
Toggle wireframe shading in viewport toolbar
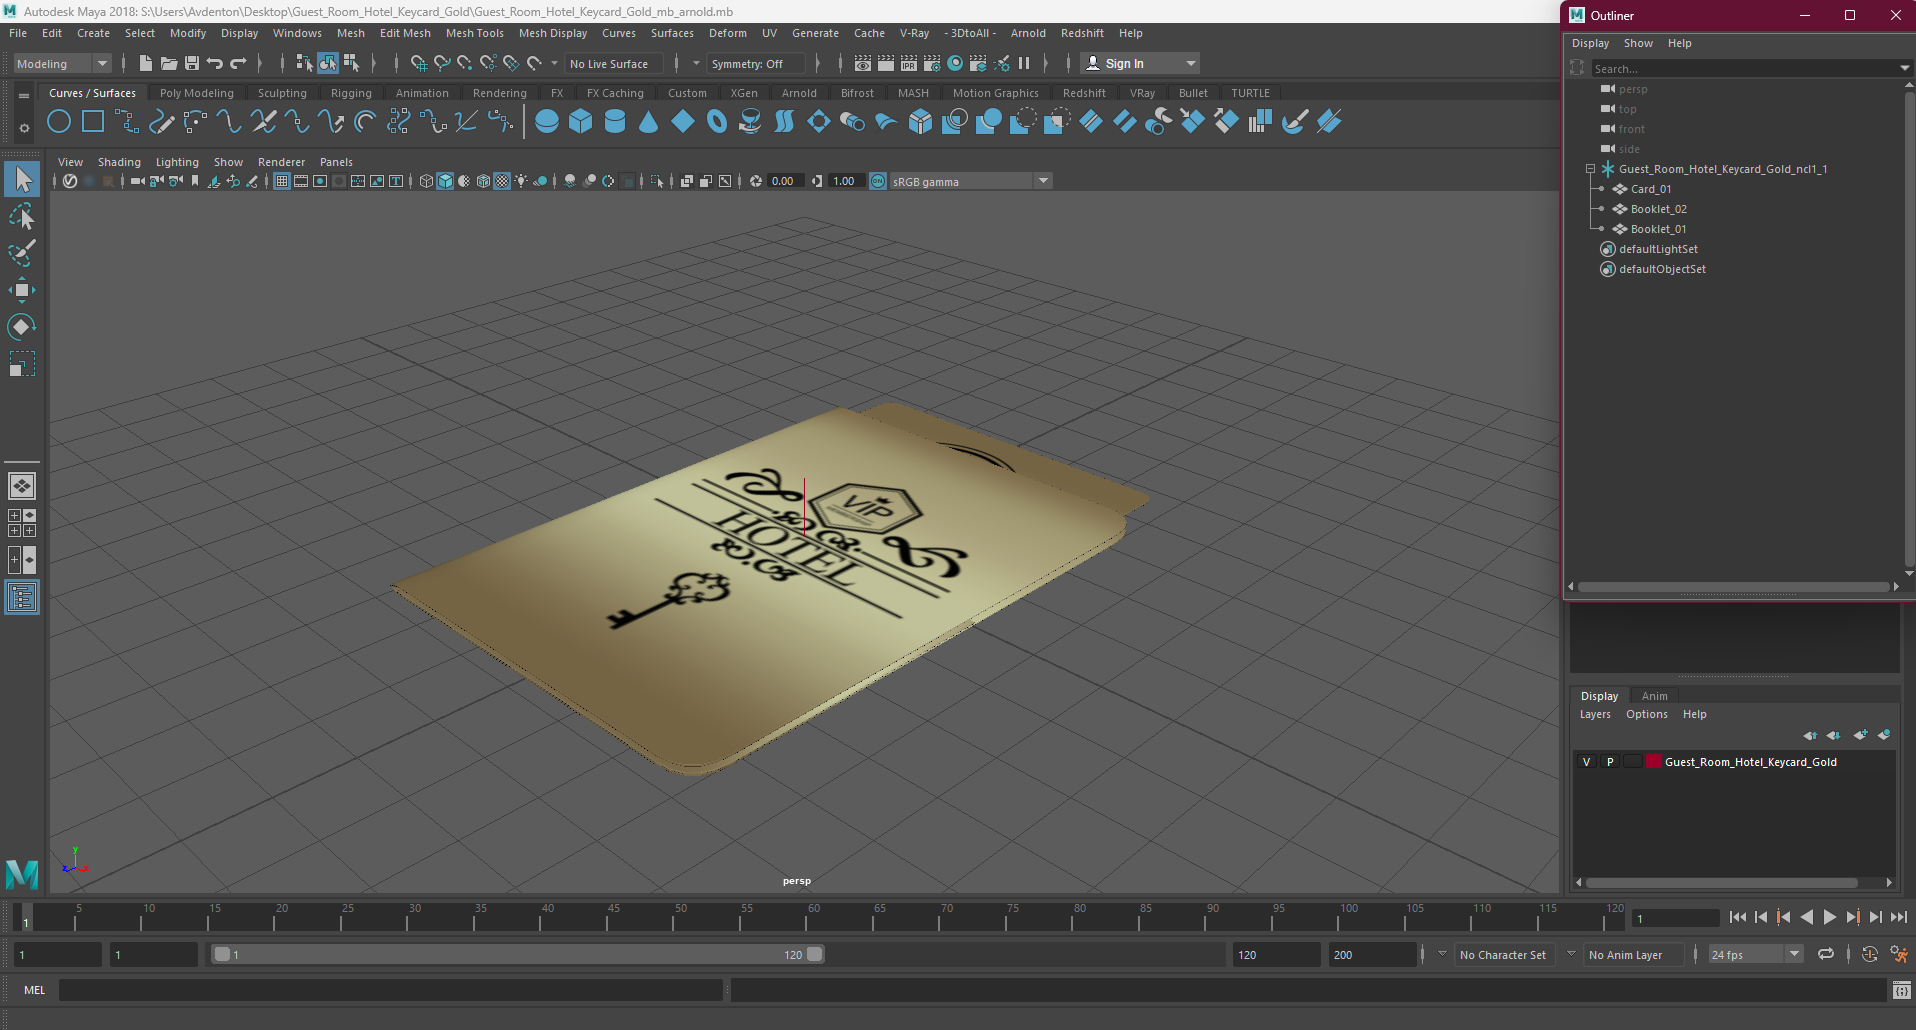point(427,181)
